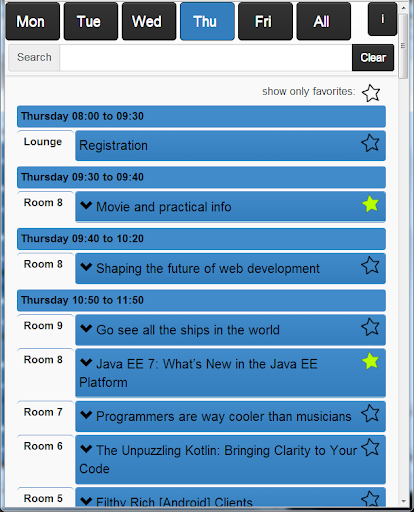The width and height of the screenshot is (414, 512).
Task: Select the All days tab
Action: (323, 21)
